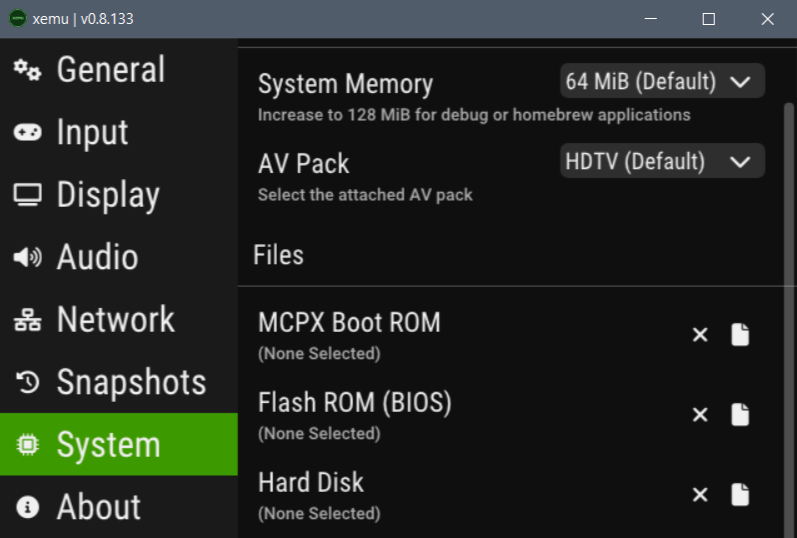Click the xemu logo in title bar
797x538 pixels.
pyautogui.click(x=18, y=18)
